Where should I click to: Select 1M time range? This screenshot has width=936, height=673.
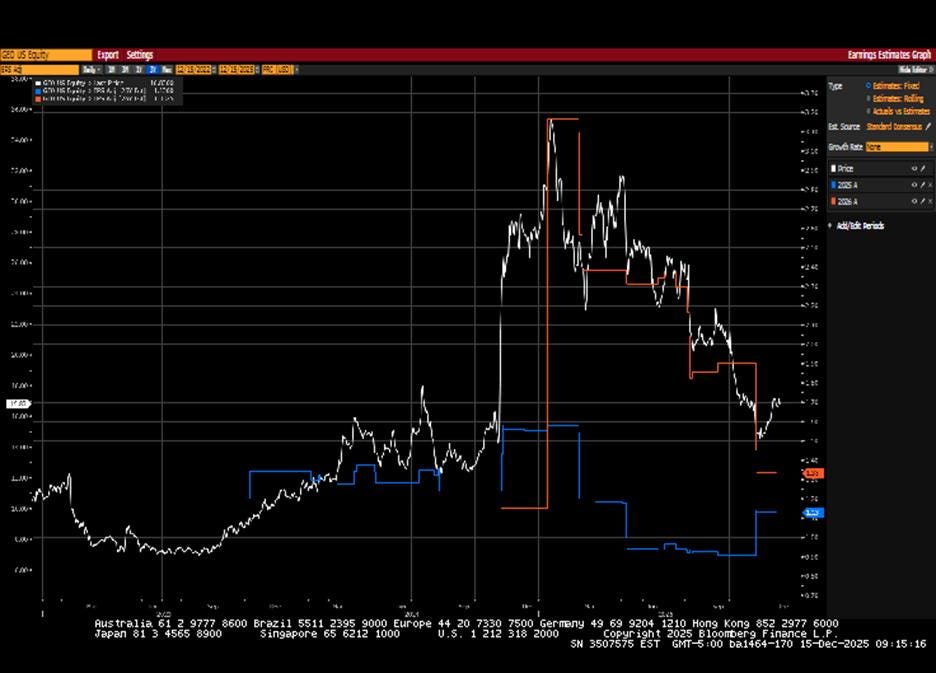pyautogui.click(x=111, y=70)
